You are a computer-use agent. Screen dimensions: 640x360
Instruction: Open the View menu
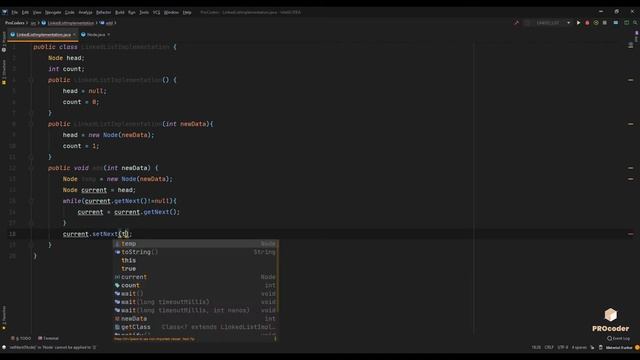coord(37,12)
